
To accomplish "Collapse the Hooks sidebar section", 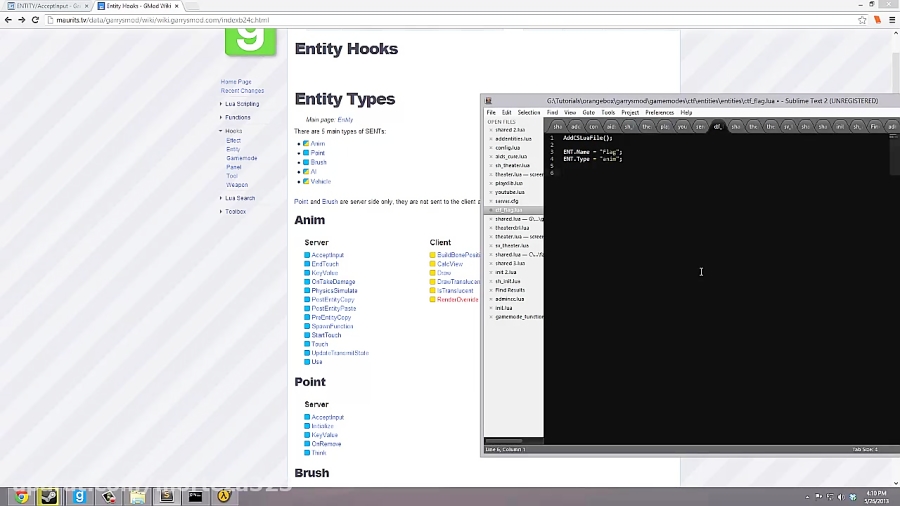I will click(x=221, y=131).
